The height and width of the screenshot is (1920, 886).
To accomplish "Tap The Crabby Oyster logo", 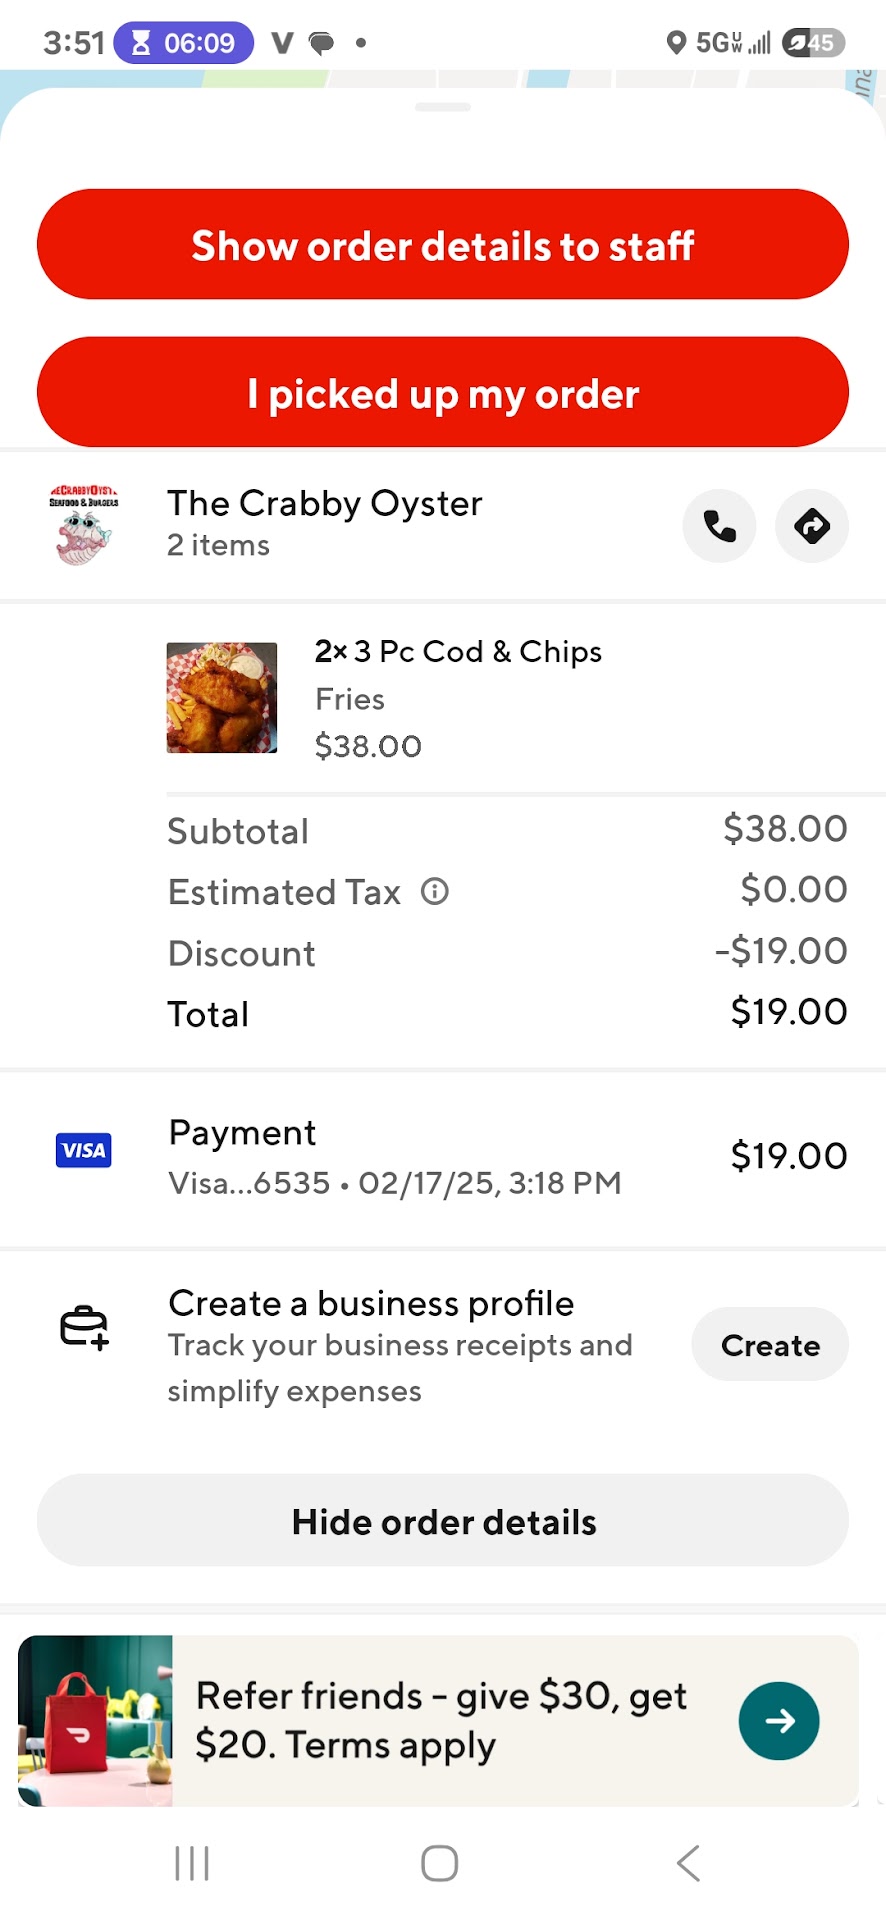I will tap(84, 526).
